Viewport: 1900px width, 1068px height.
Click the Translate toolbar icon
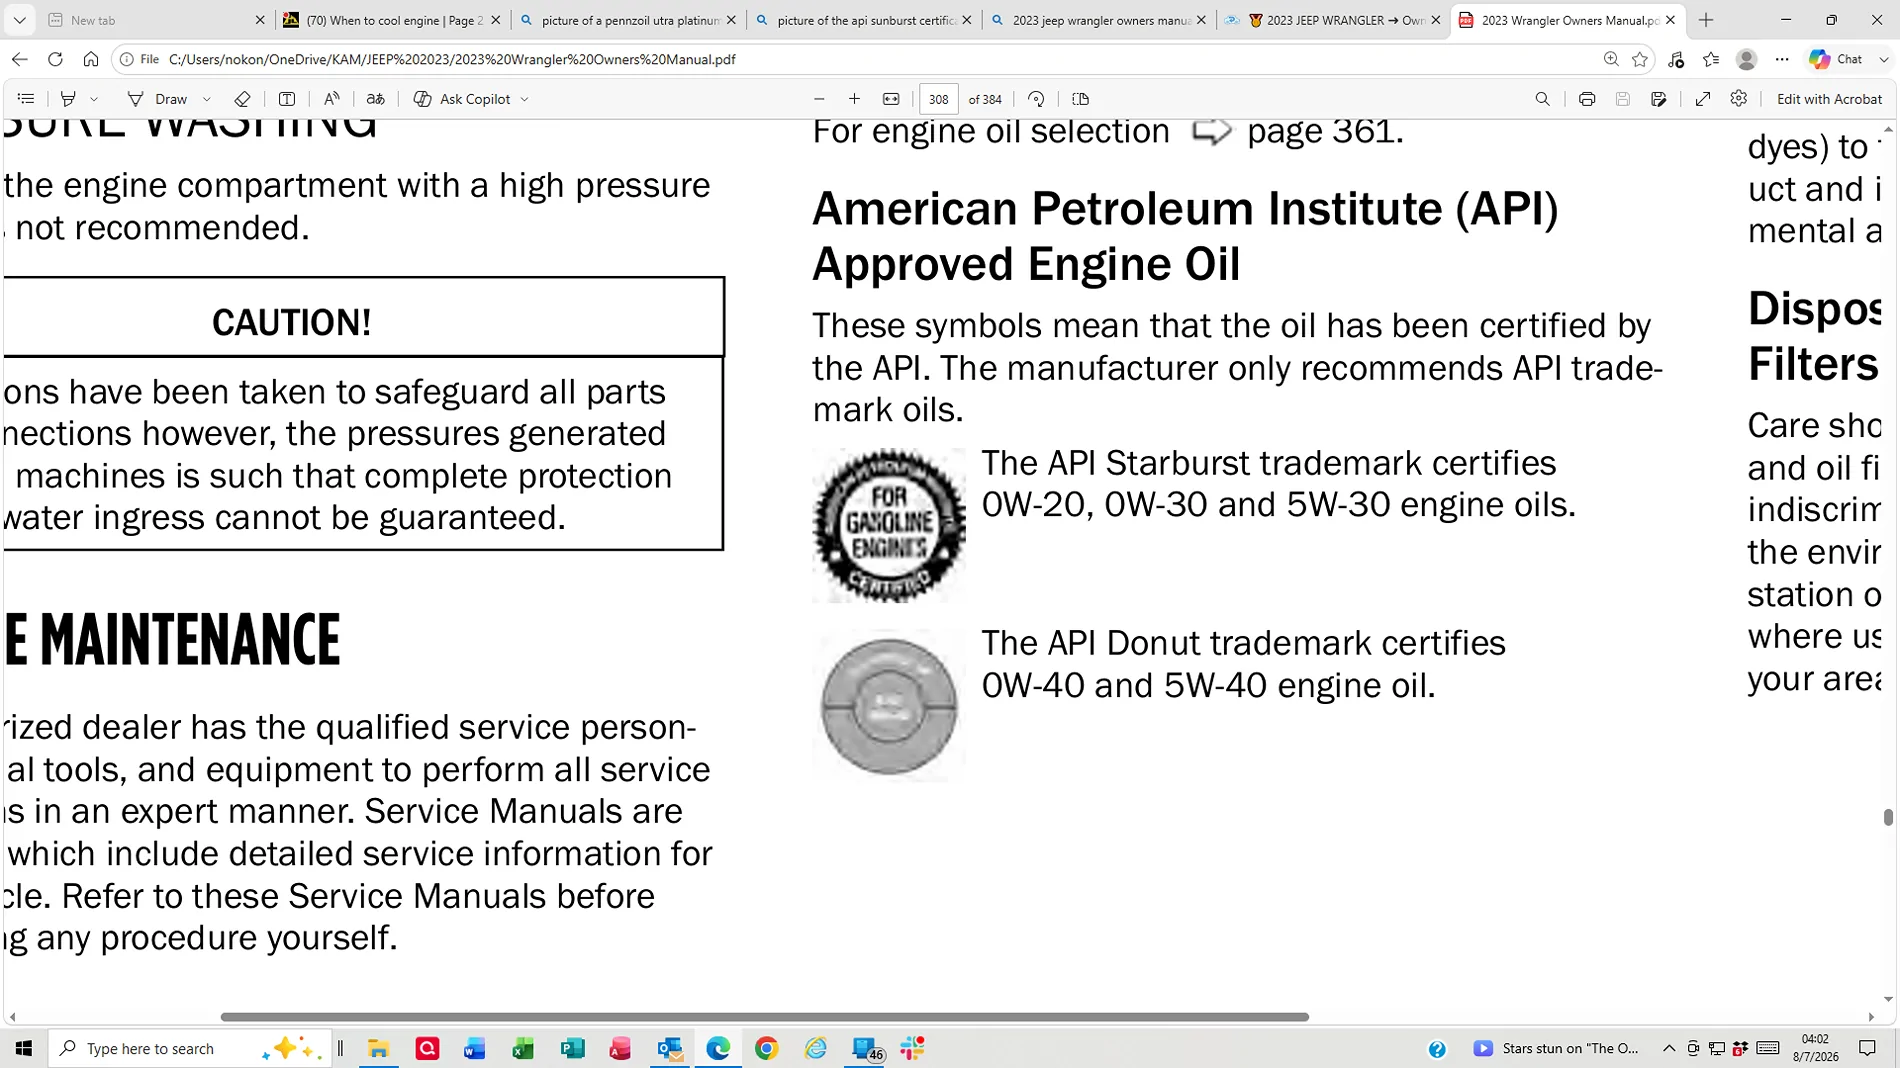(x=376, y=99)
